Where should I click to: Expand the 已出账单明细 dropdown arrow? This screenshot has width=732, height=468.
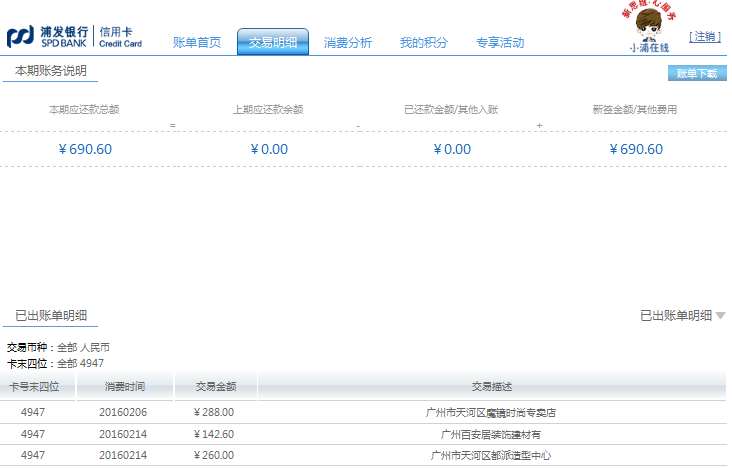point(720,316)
